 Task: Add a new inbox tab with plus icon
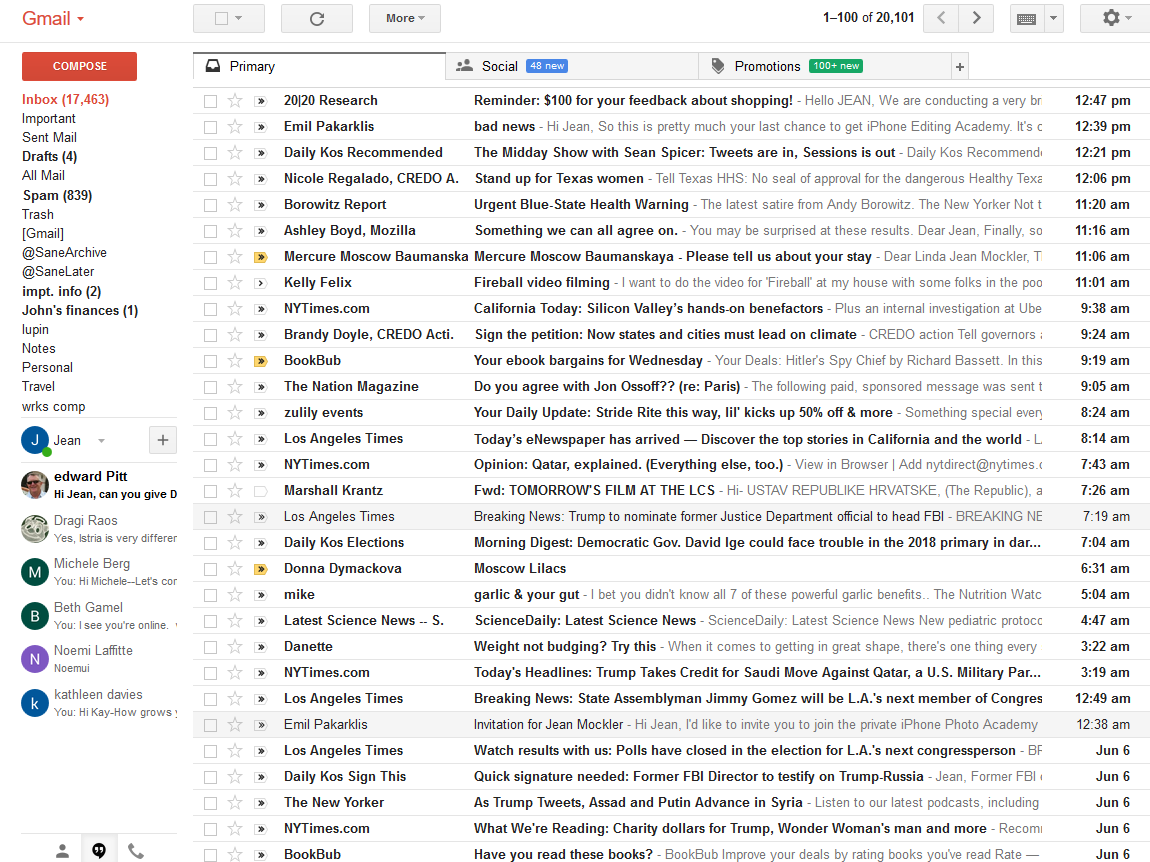(959, 67)
